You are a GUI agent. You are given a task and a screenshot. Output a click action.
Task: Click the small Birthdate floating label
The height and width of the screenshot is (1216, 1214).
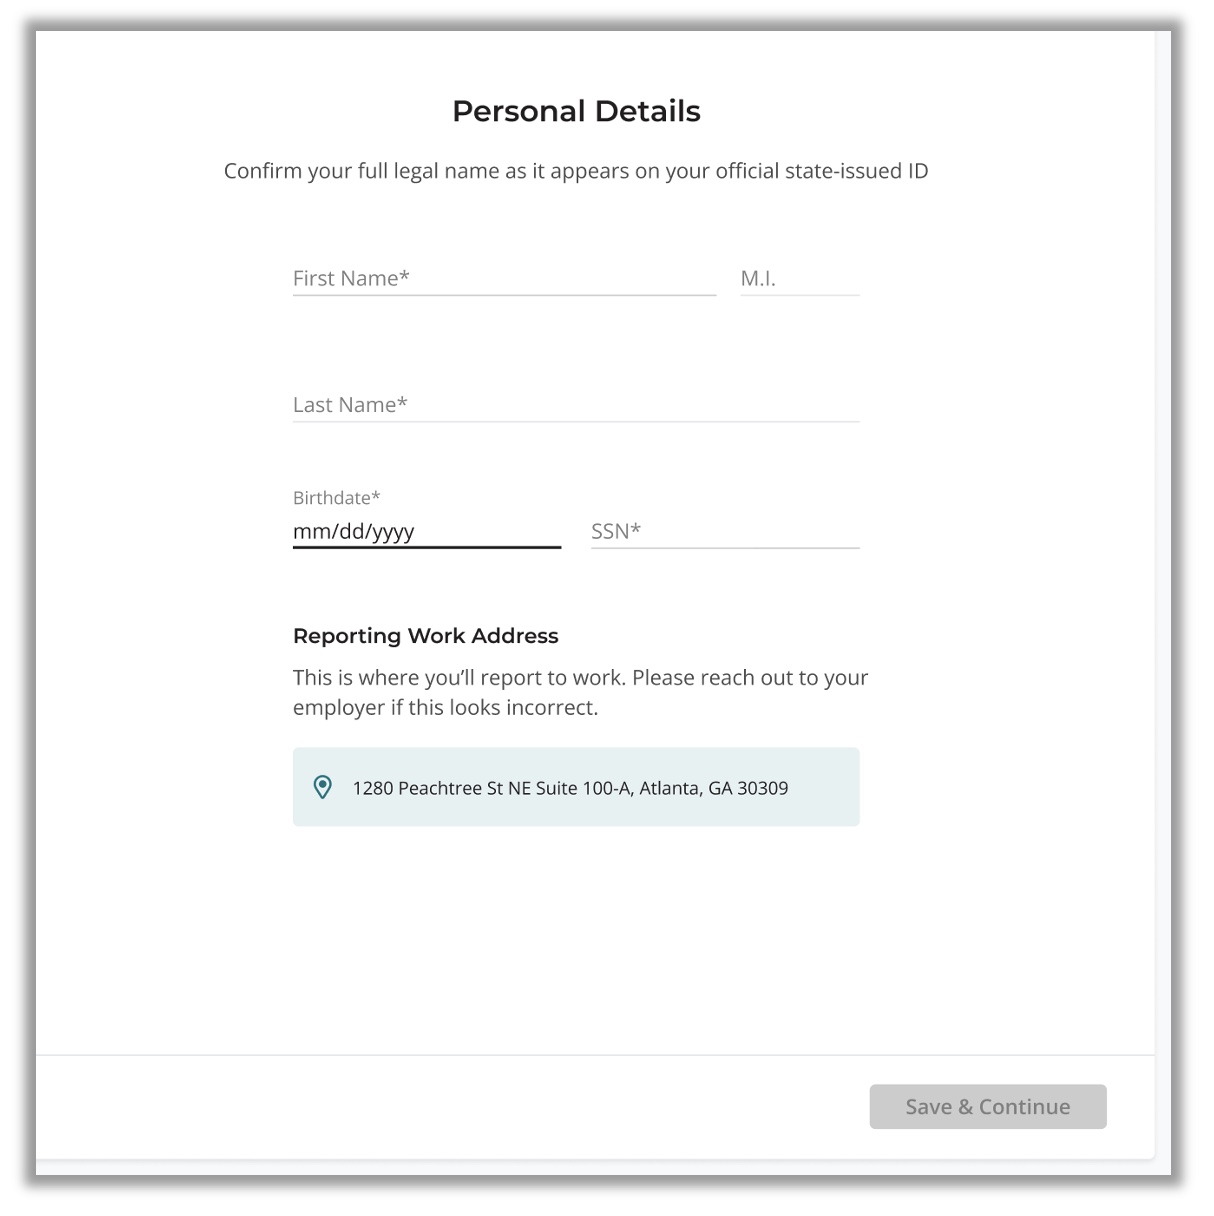coord(337,498)
